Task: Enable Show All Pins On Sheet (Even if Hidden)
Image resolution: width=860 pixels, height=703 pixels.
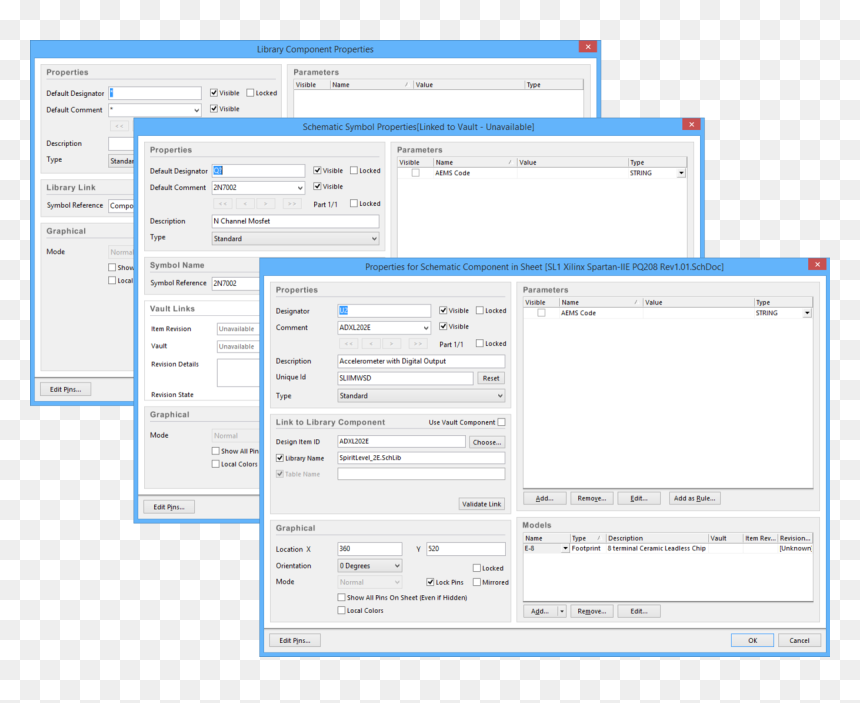Action: [341, 597]
